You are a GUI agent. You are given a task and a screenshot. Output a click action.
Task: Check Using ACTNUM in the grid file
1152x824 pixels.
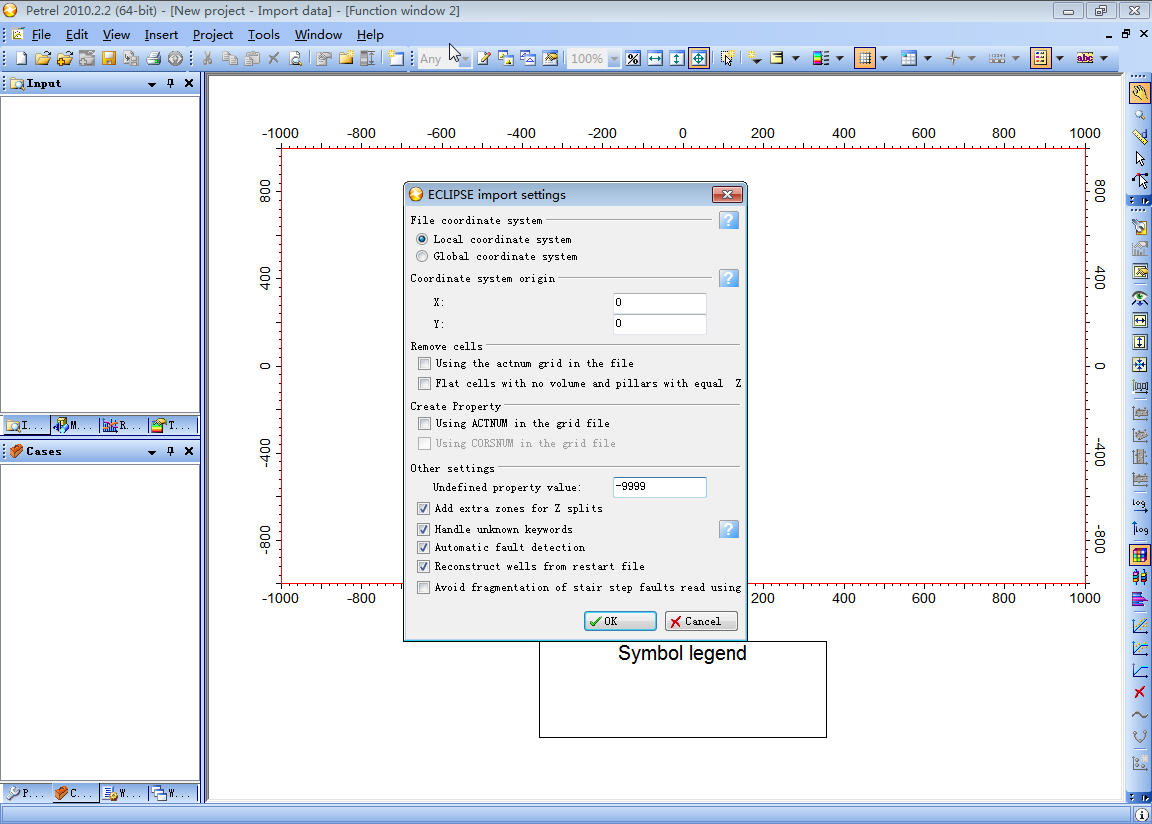coord(424,424)
